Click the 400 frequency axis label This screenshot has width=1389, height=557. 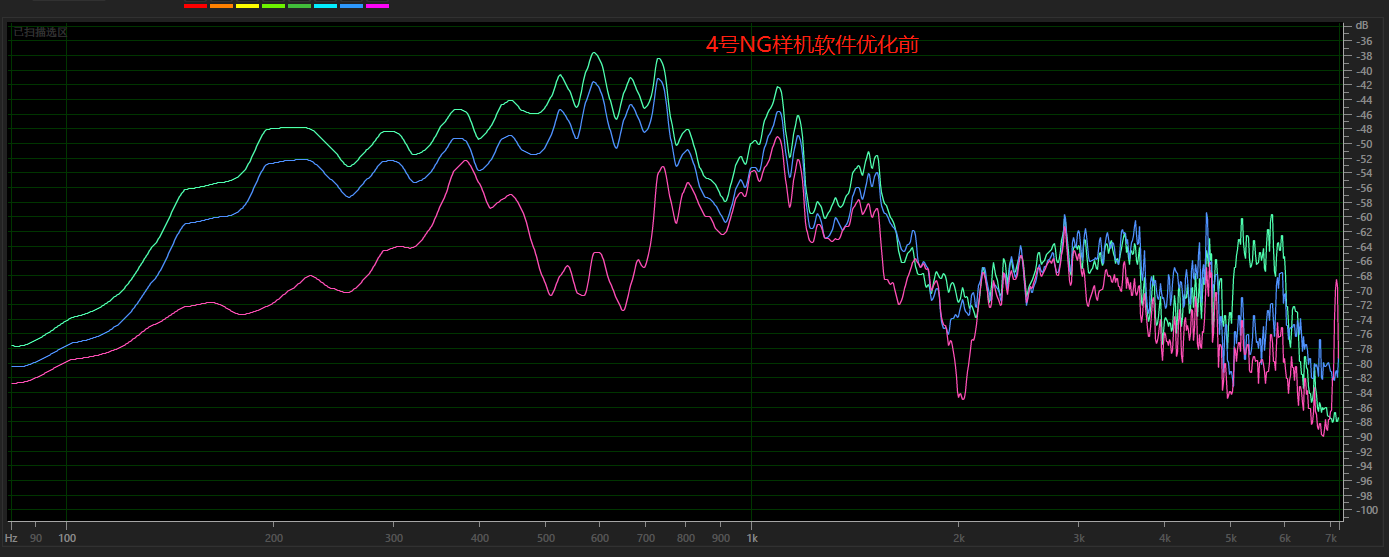[480, 538]
